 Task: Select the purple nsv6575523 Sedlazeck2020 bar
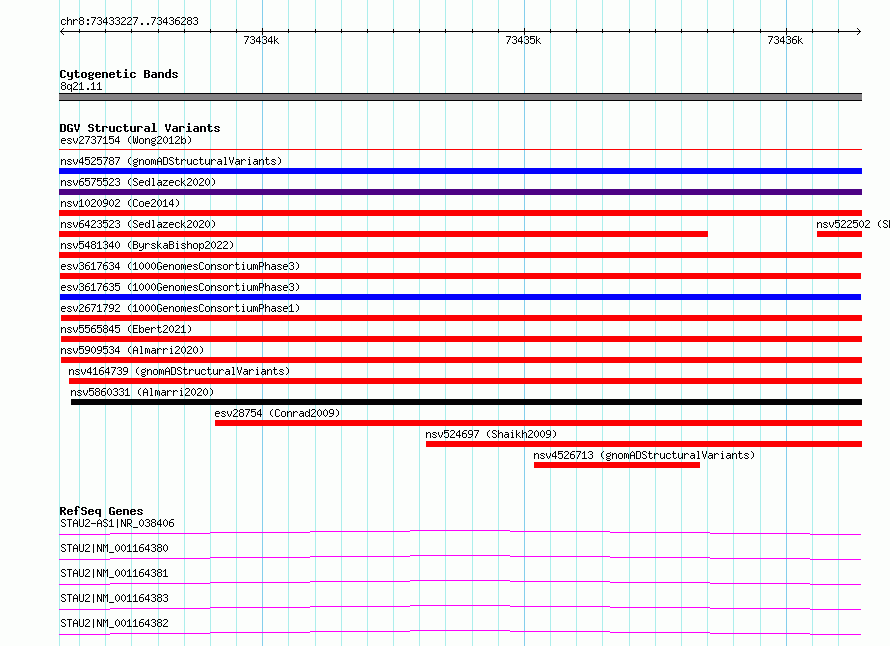click(x=460, y=192)
